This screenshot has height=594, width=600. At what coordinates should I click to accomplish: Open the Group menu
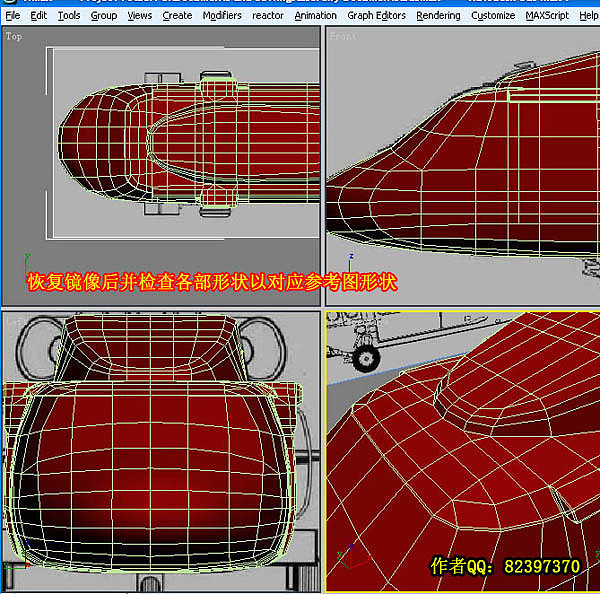point(104,16)
